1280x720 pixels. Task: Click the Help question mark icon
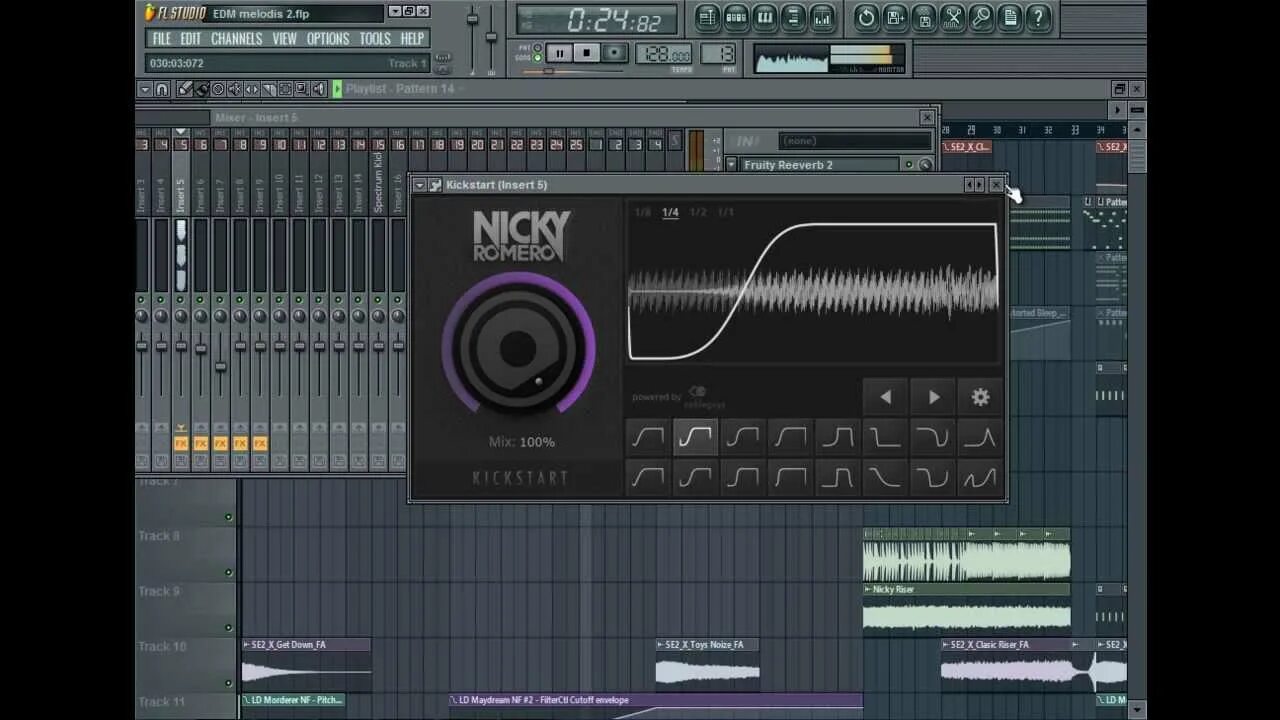pos(1037,18)
